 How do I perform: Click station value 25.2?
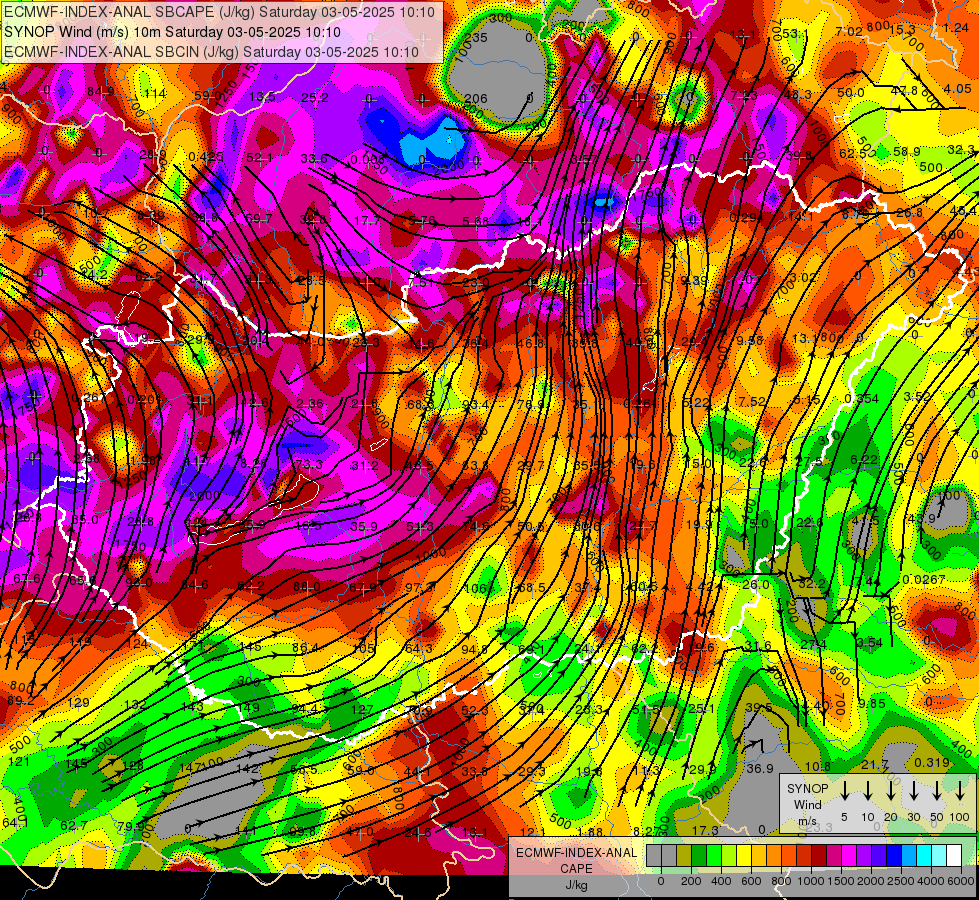coord(315,97)
